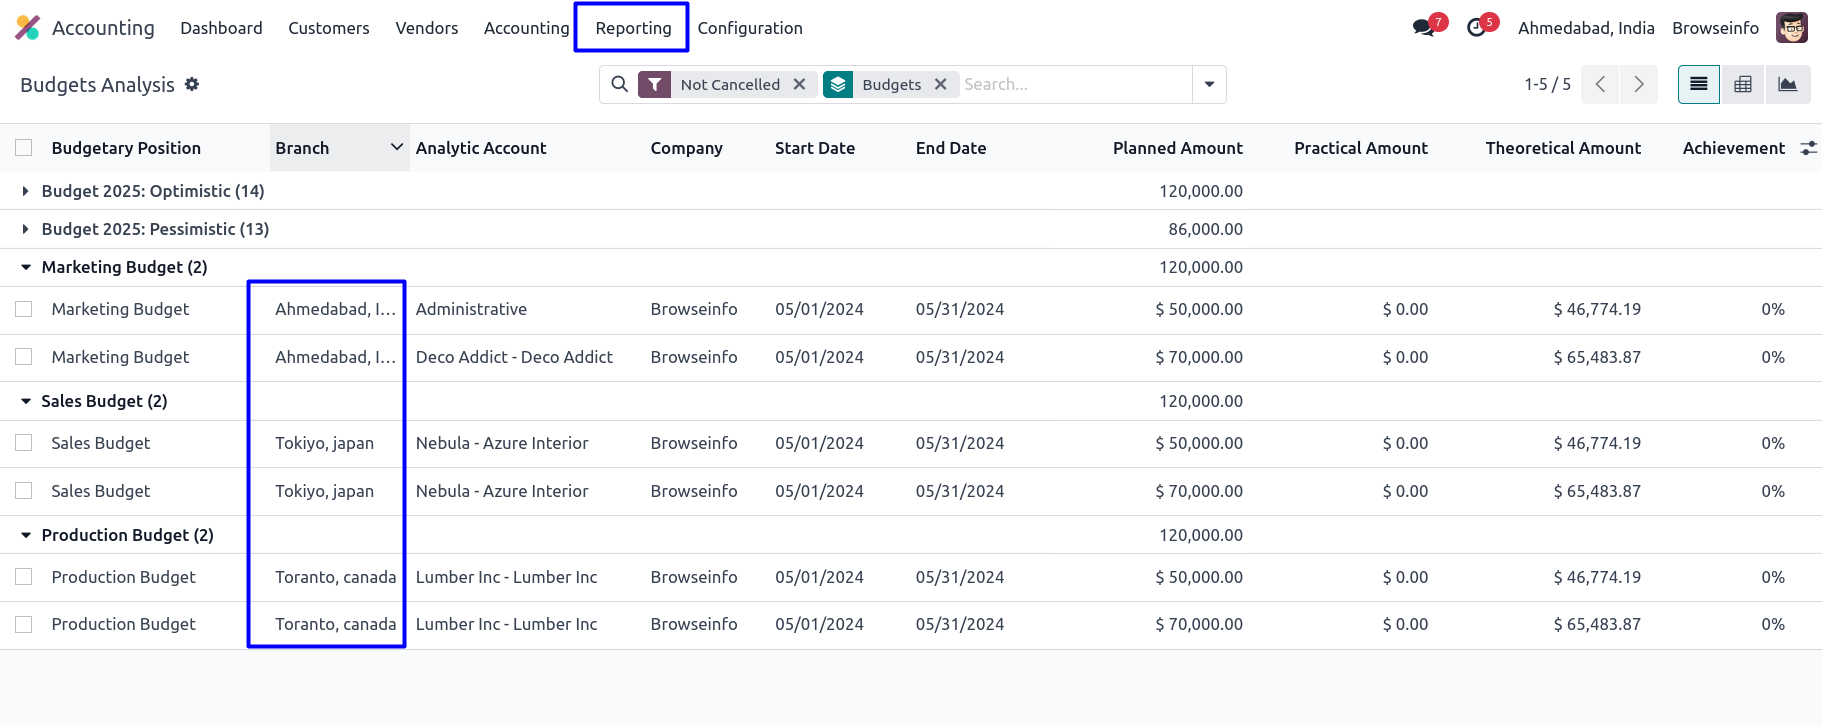This screenshot has height=725, width=1822.
Task: Open the Reporting menu
Action: tap(633, 28)
